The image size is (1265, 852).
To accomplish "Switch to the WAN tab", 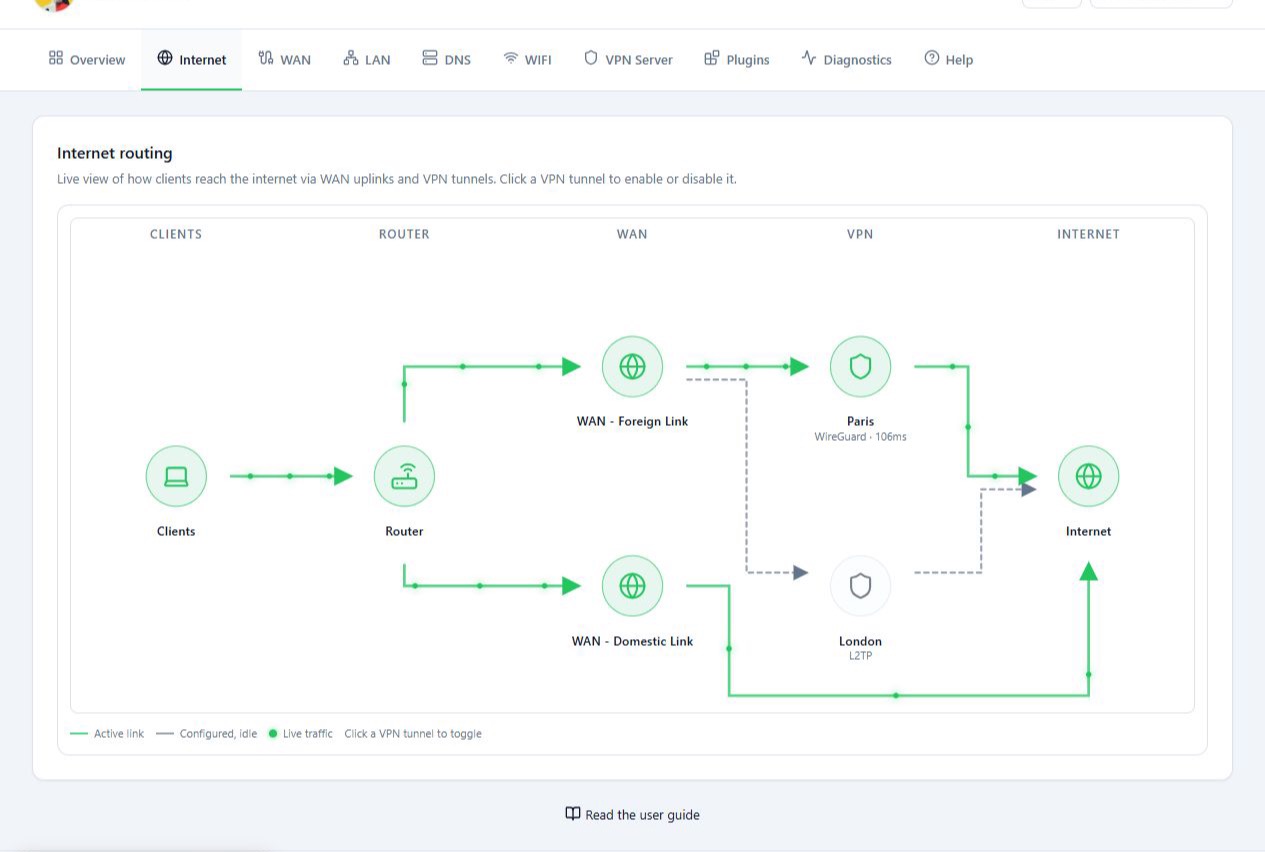I will click(x=285, y=60).
